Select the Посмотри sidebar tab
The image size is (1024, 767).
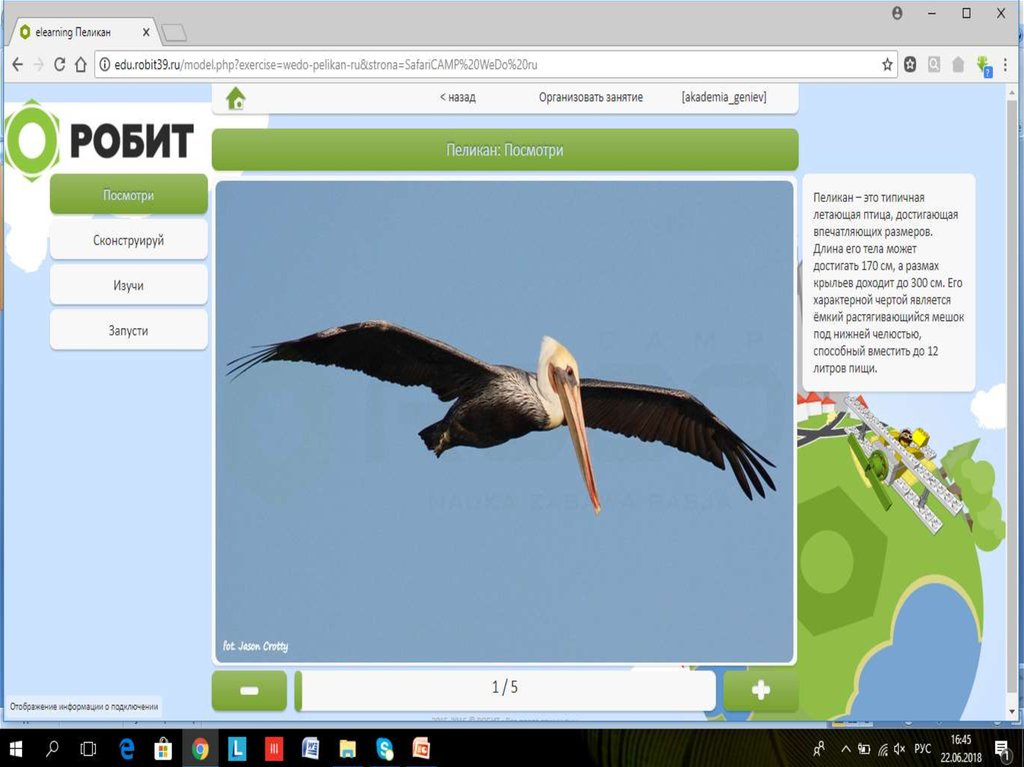click(128, 195)
